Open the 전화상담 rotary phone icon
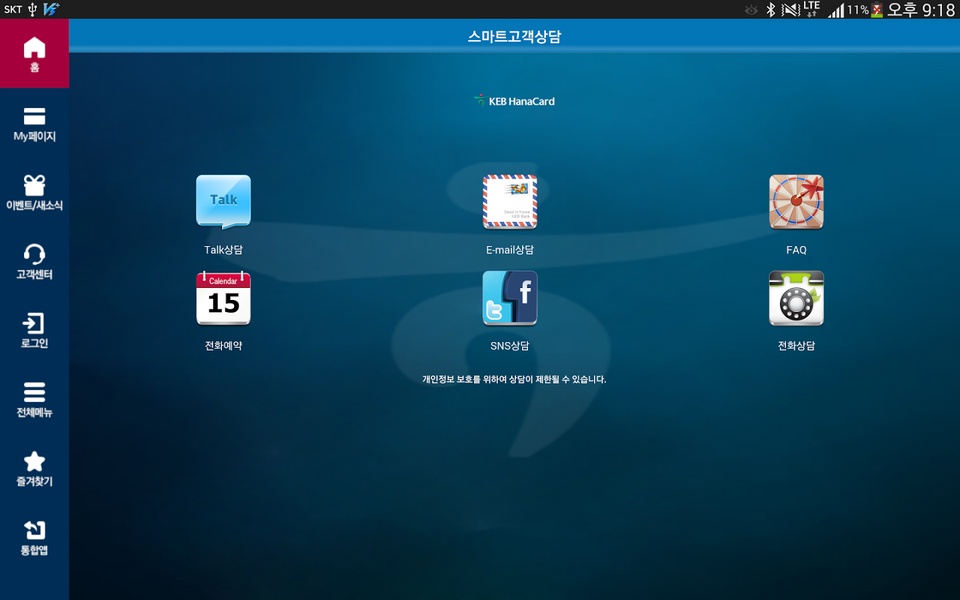960x600 pixels. 797,298
